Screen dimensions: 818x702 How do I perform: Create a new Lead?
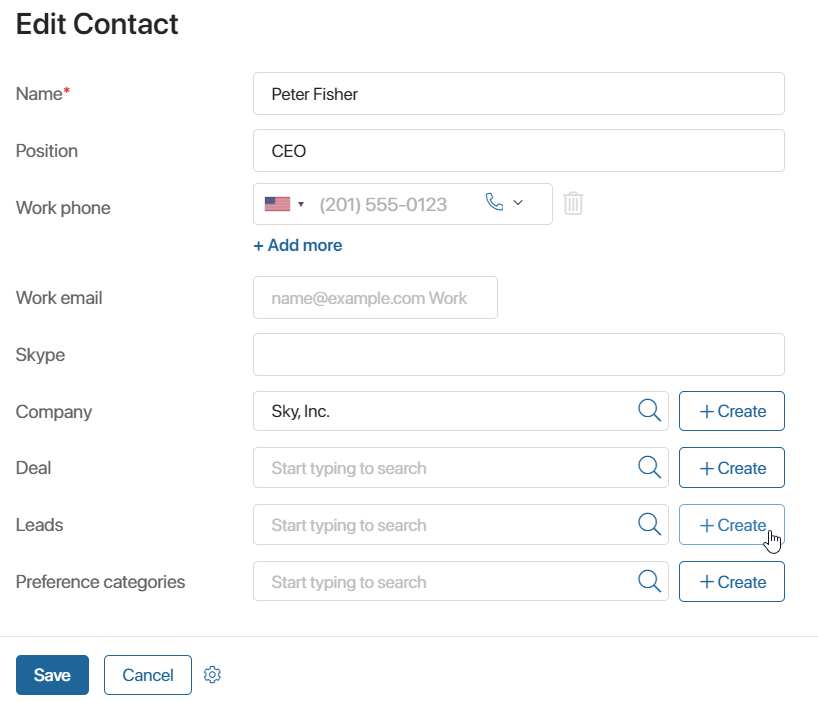pos(732,525)
